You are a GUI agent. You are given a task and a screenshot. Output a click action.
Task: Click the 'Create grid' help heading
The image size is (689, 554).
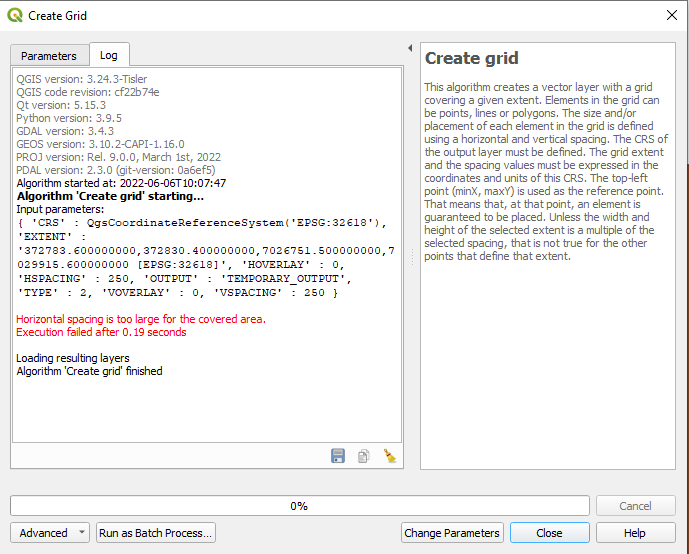471,58
